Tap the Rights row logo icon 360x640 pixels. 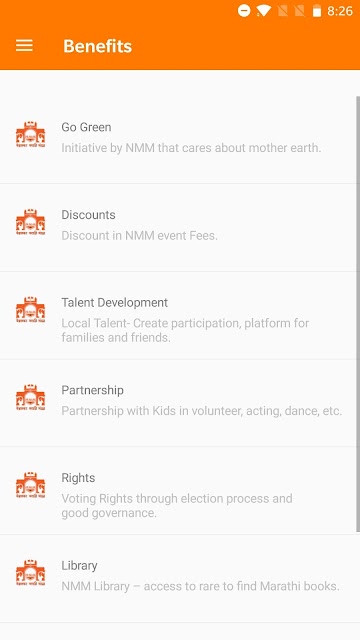click(x=31, y=485)
